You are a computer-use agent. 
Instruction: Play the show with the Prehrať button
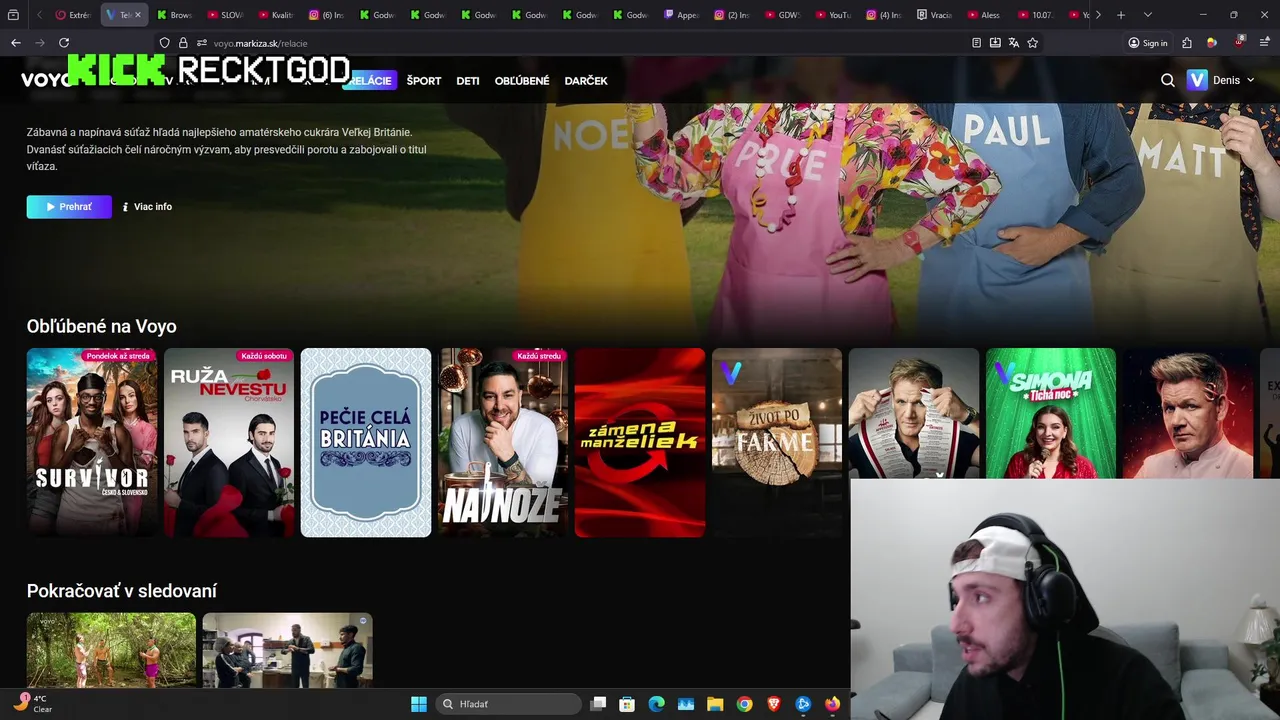[x=69, y=206]
